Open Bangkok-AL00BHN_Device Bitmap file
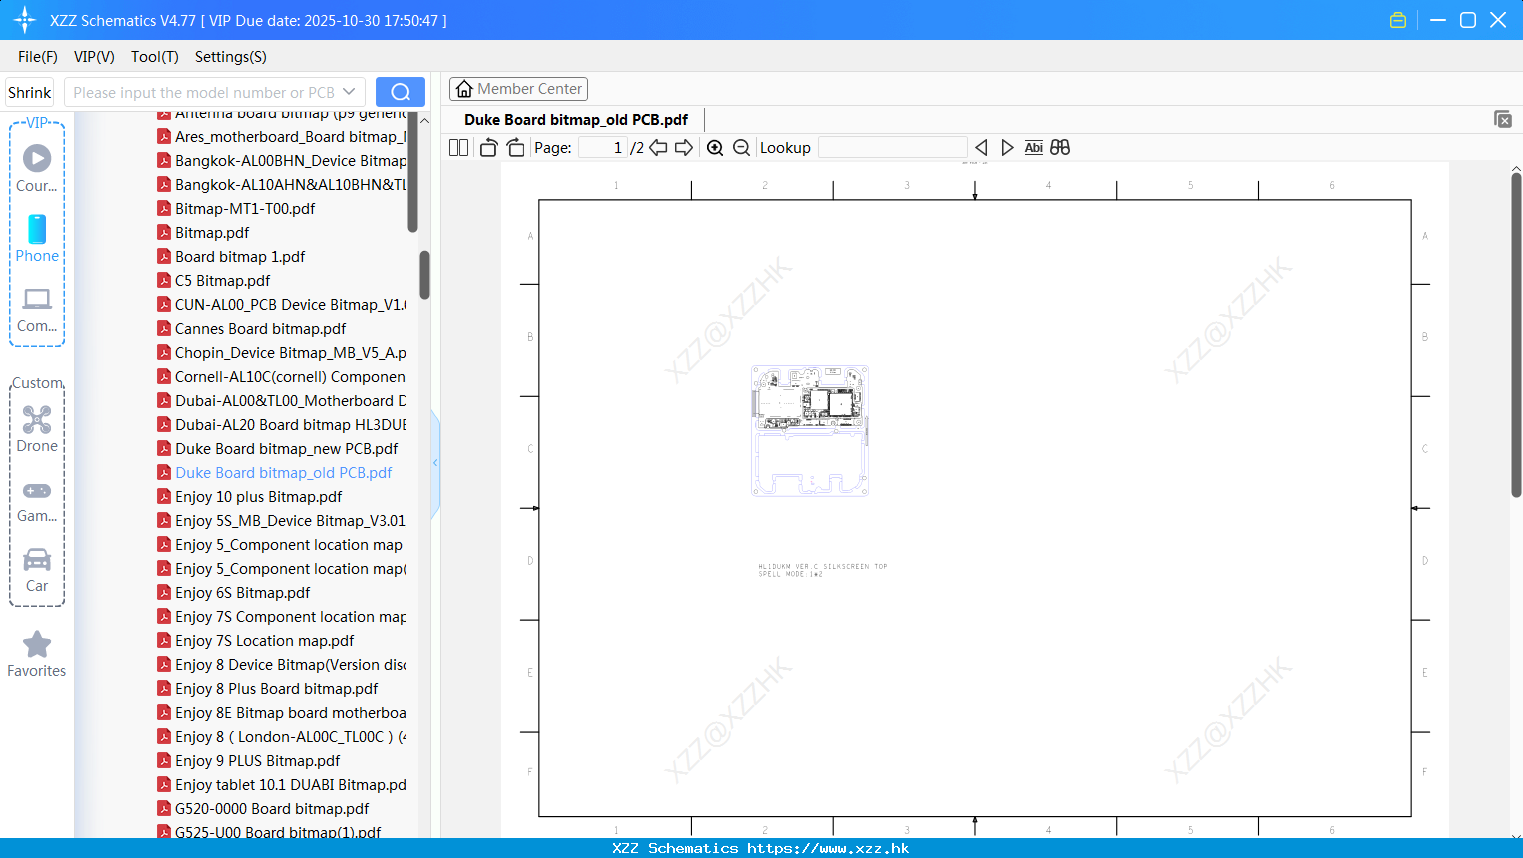1523x858 pixels. [282, 161]
